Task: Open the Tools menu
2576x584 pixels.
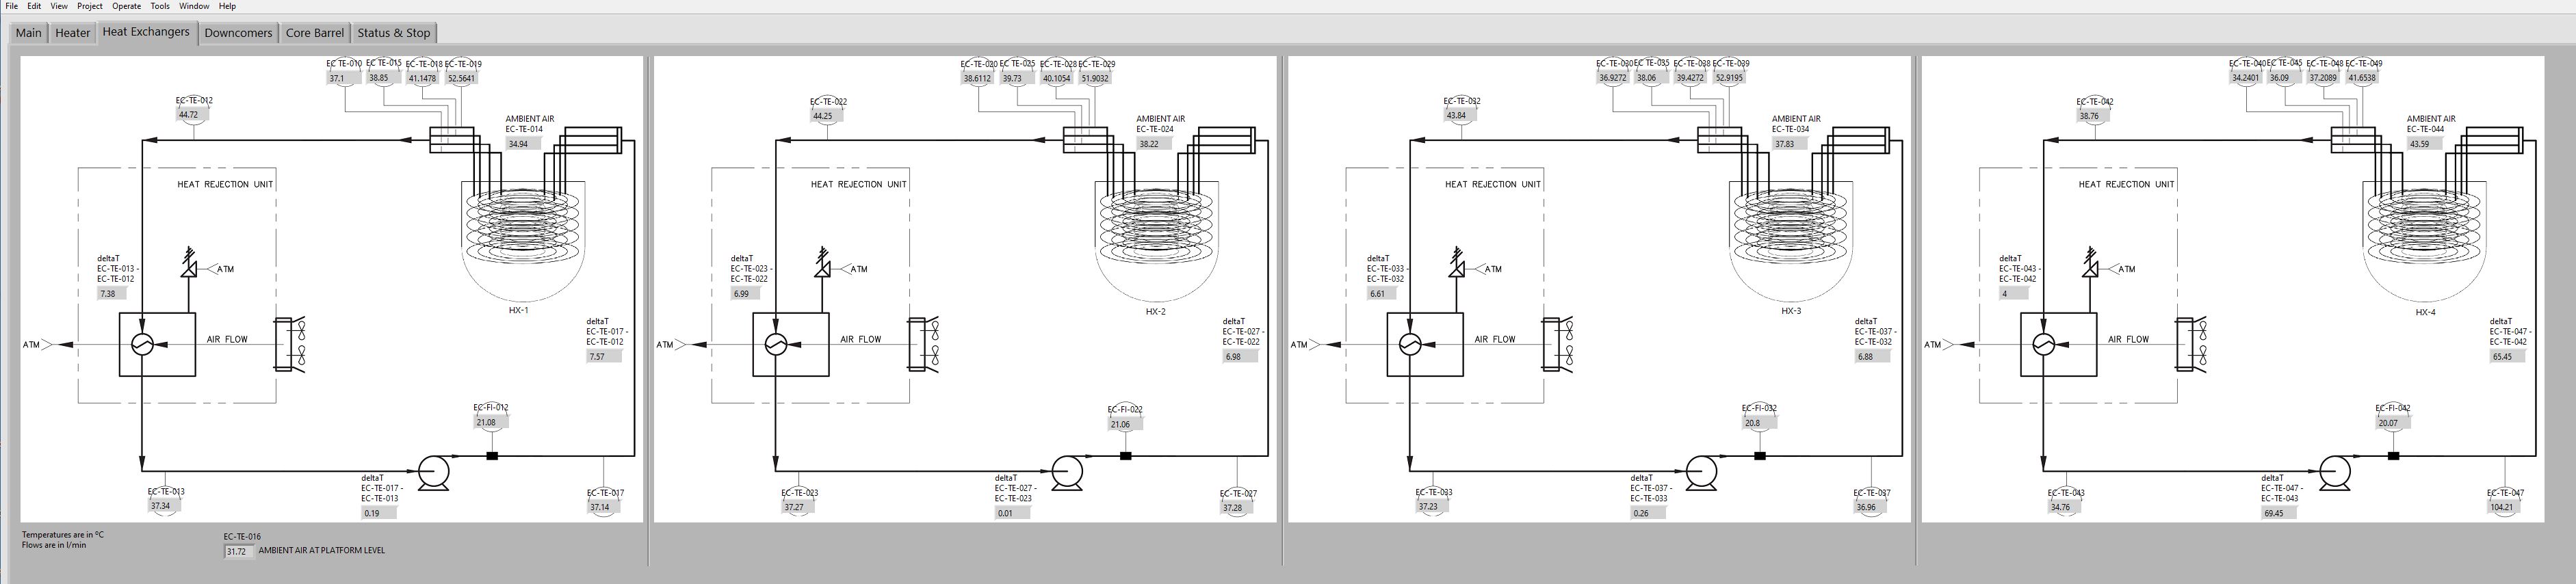Action: point(160,6)
